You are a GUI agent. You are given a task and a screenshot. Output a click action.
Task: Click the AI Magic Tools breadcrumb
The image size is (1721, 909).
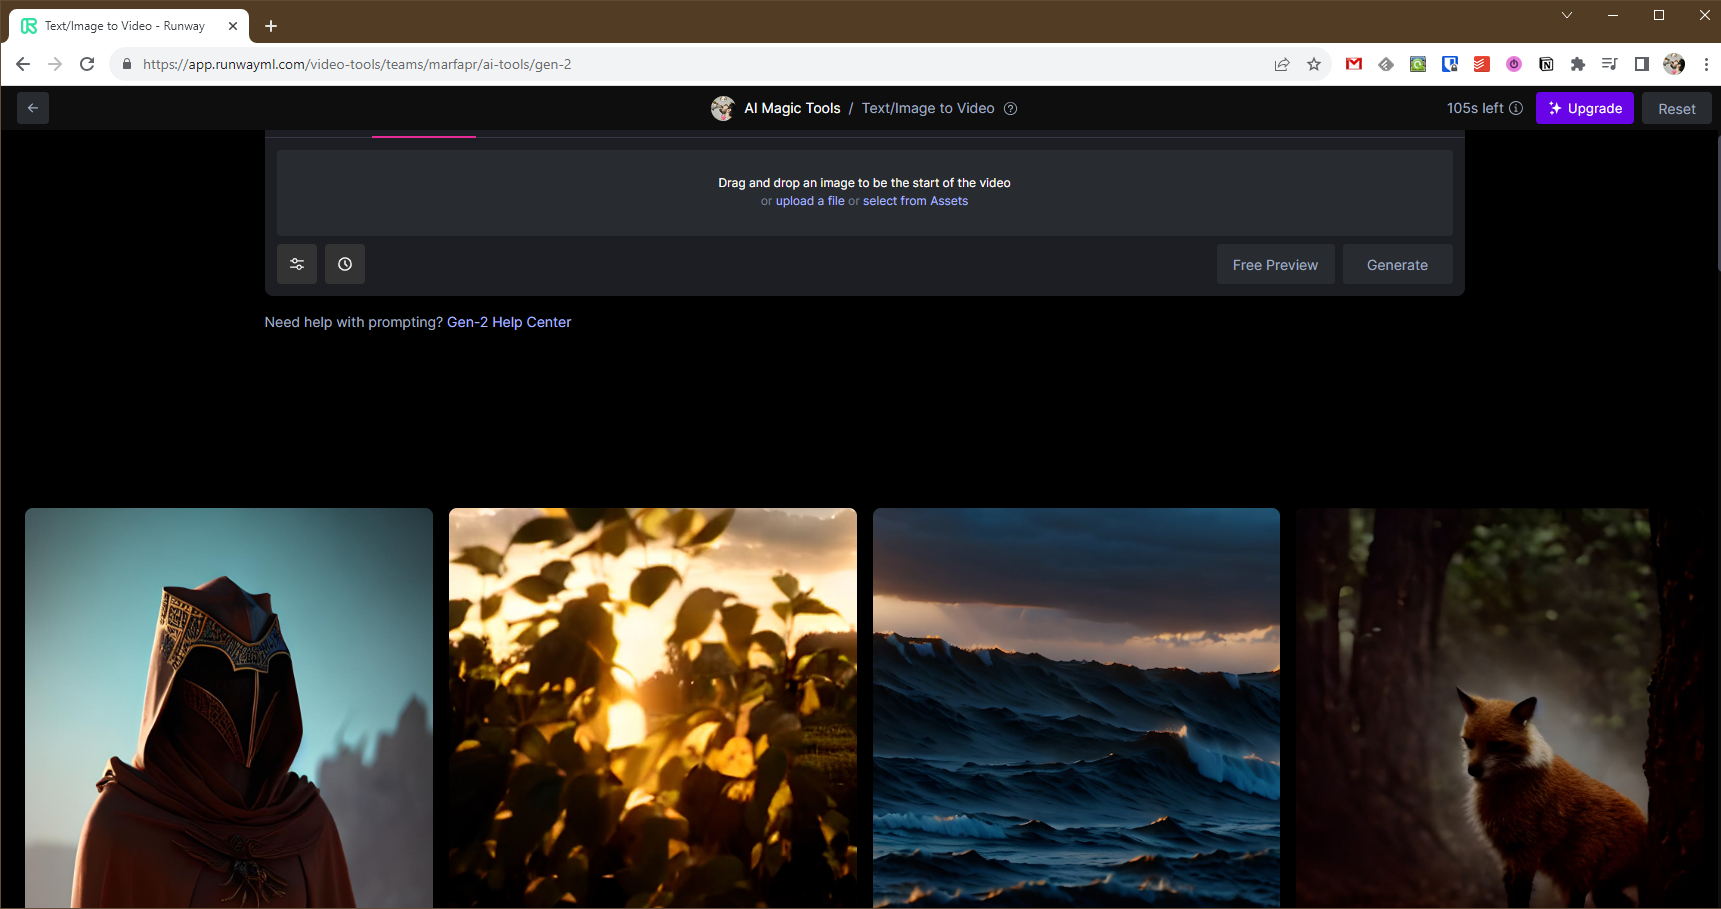(792, 108)
